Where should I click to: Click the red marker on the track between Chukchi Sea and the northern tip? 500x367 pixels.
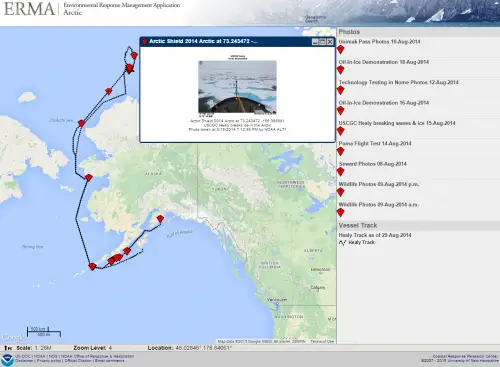click(x=108, y=91)
